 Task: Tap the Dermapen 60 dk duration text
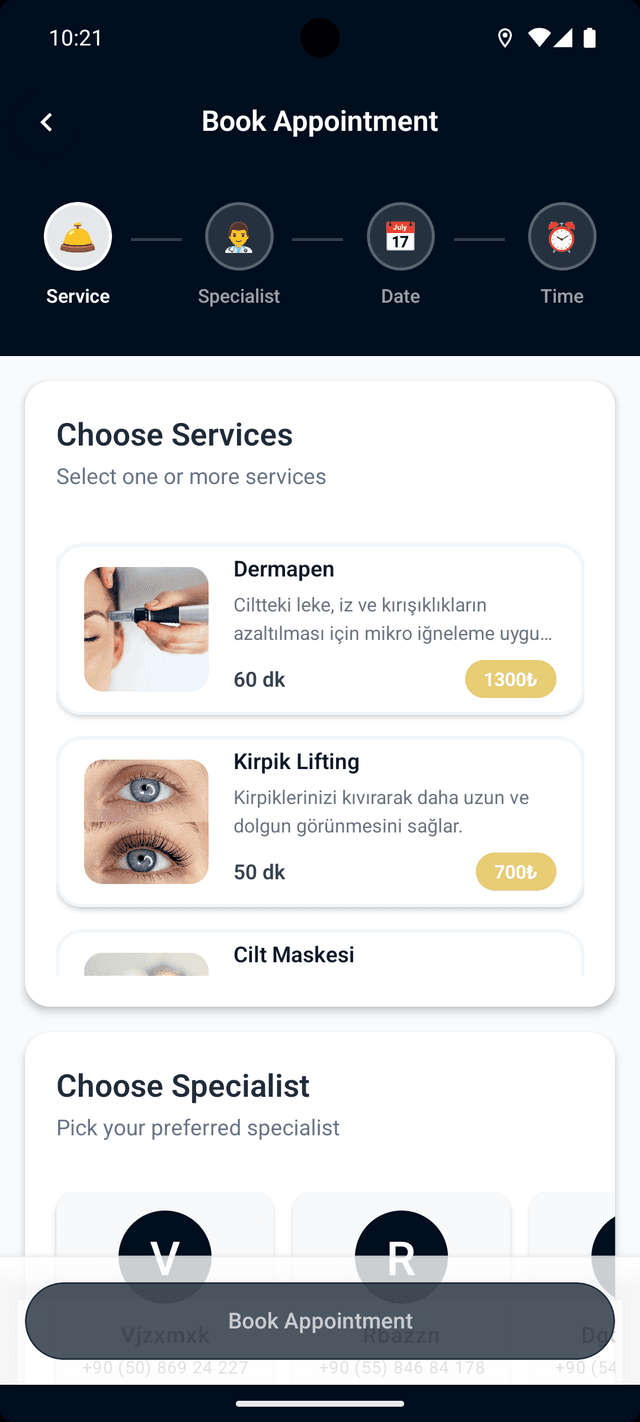click(259, 680)
